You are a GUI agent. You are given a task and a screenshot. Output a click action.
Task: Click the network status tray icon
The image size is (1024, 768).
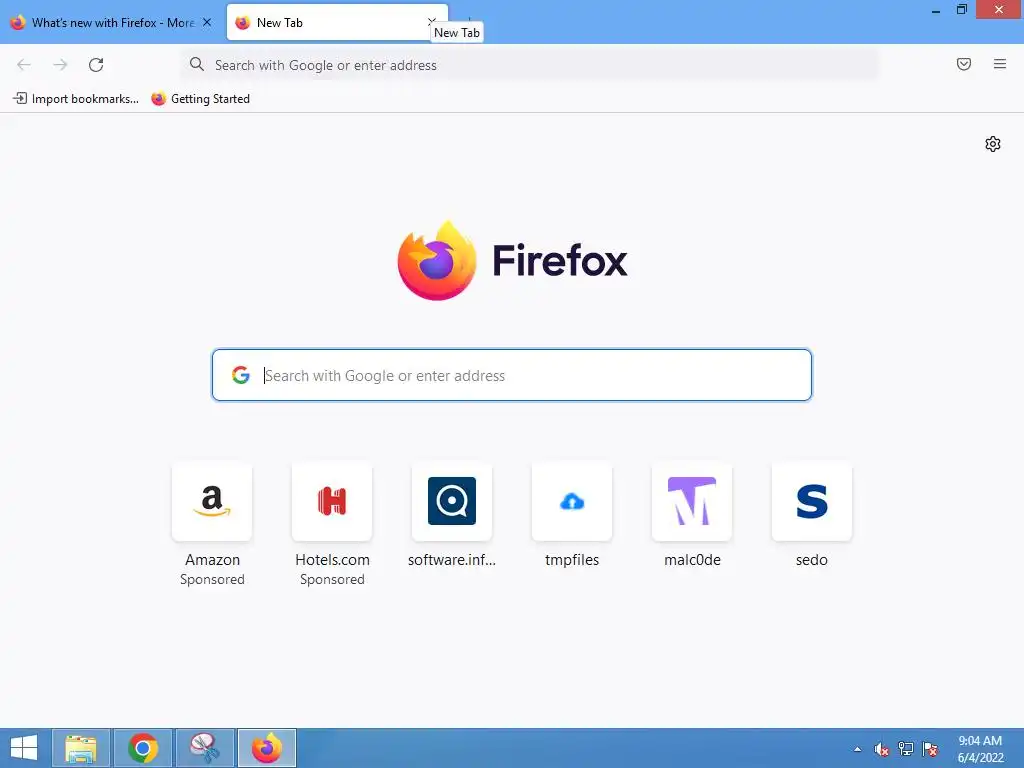(906, 749)
